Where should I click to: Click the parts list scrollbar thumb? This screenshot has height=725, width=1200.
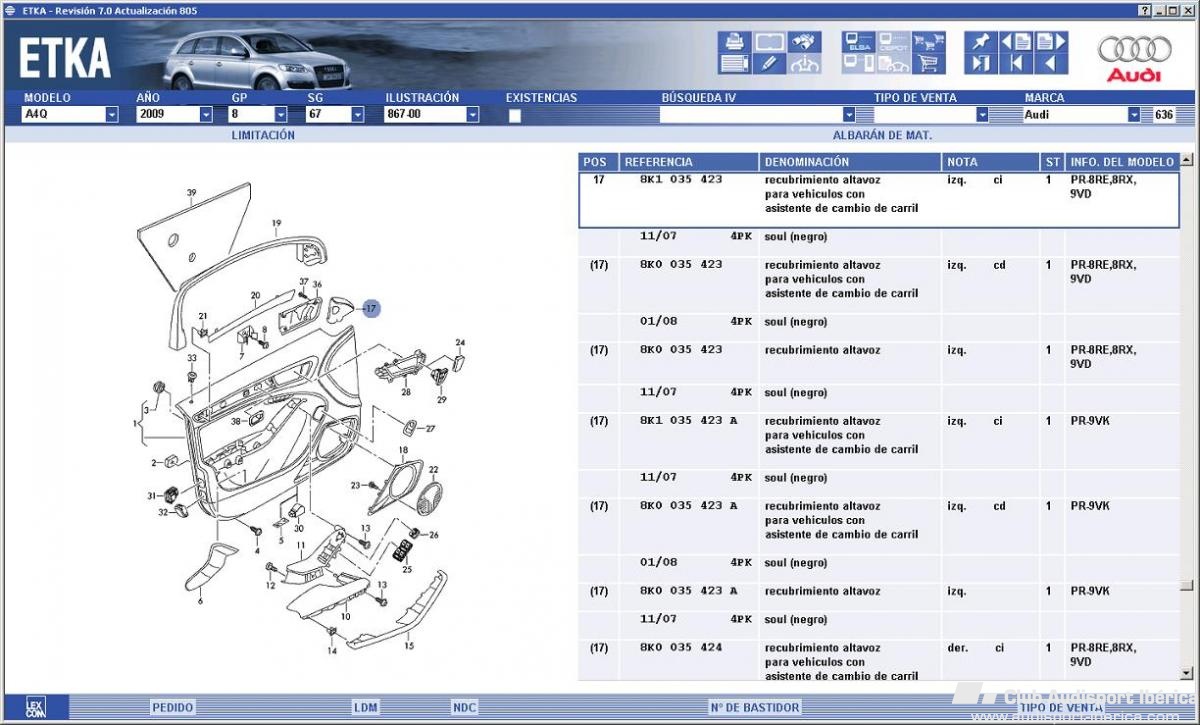click(1187, 585)
